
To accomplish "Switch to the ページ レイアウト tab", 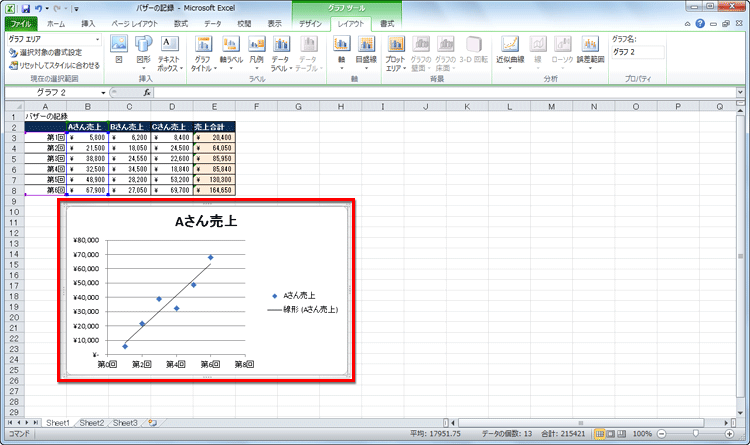I will tap(134, 23).
